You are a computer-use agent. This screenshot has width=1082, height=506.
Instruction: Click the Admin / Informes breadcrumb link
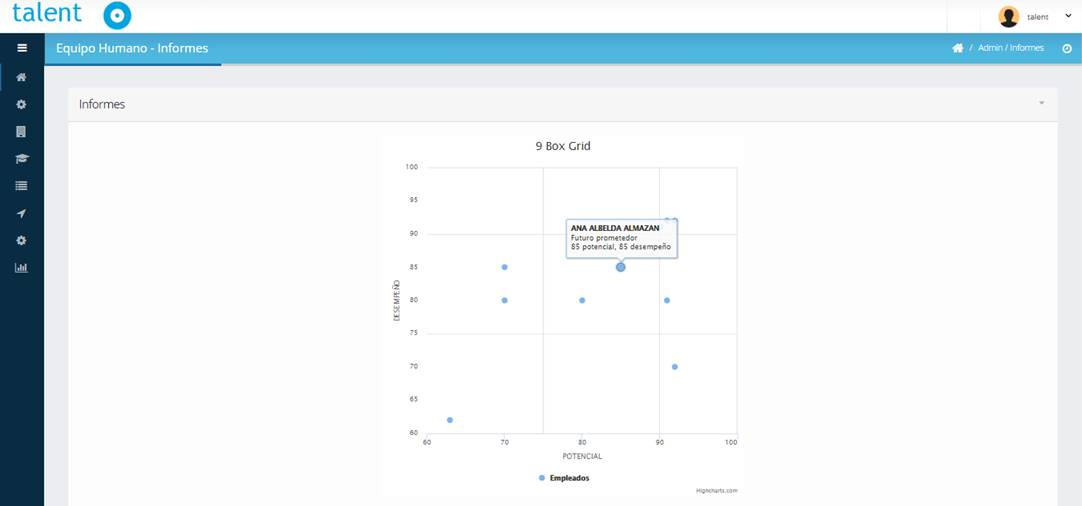click(x=1010, y=48)
